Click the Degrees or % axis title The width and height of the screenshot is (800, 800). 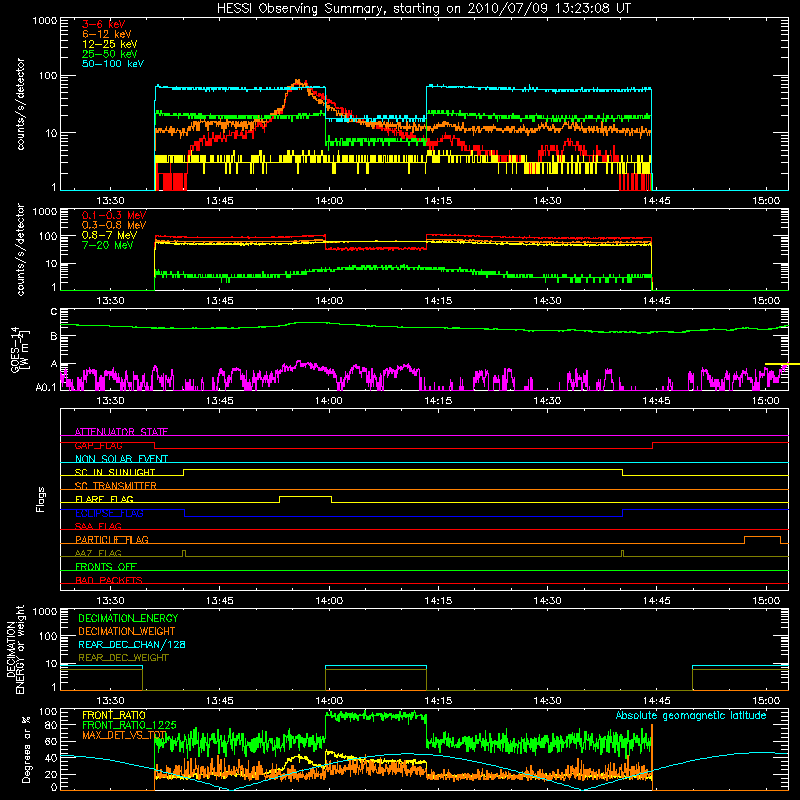click(26, 749)
